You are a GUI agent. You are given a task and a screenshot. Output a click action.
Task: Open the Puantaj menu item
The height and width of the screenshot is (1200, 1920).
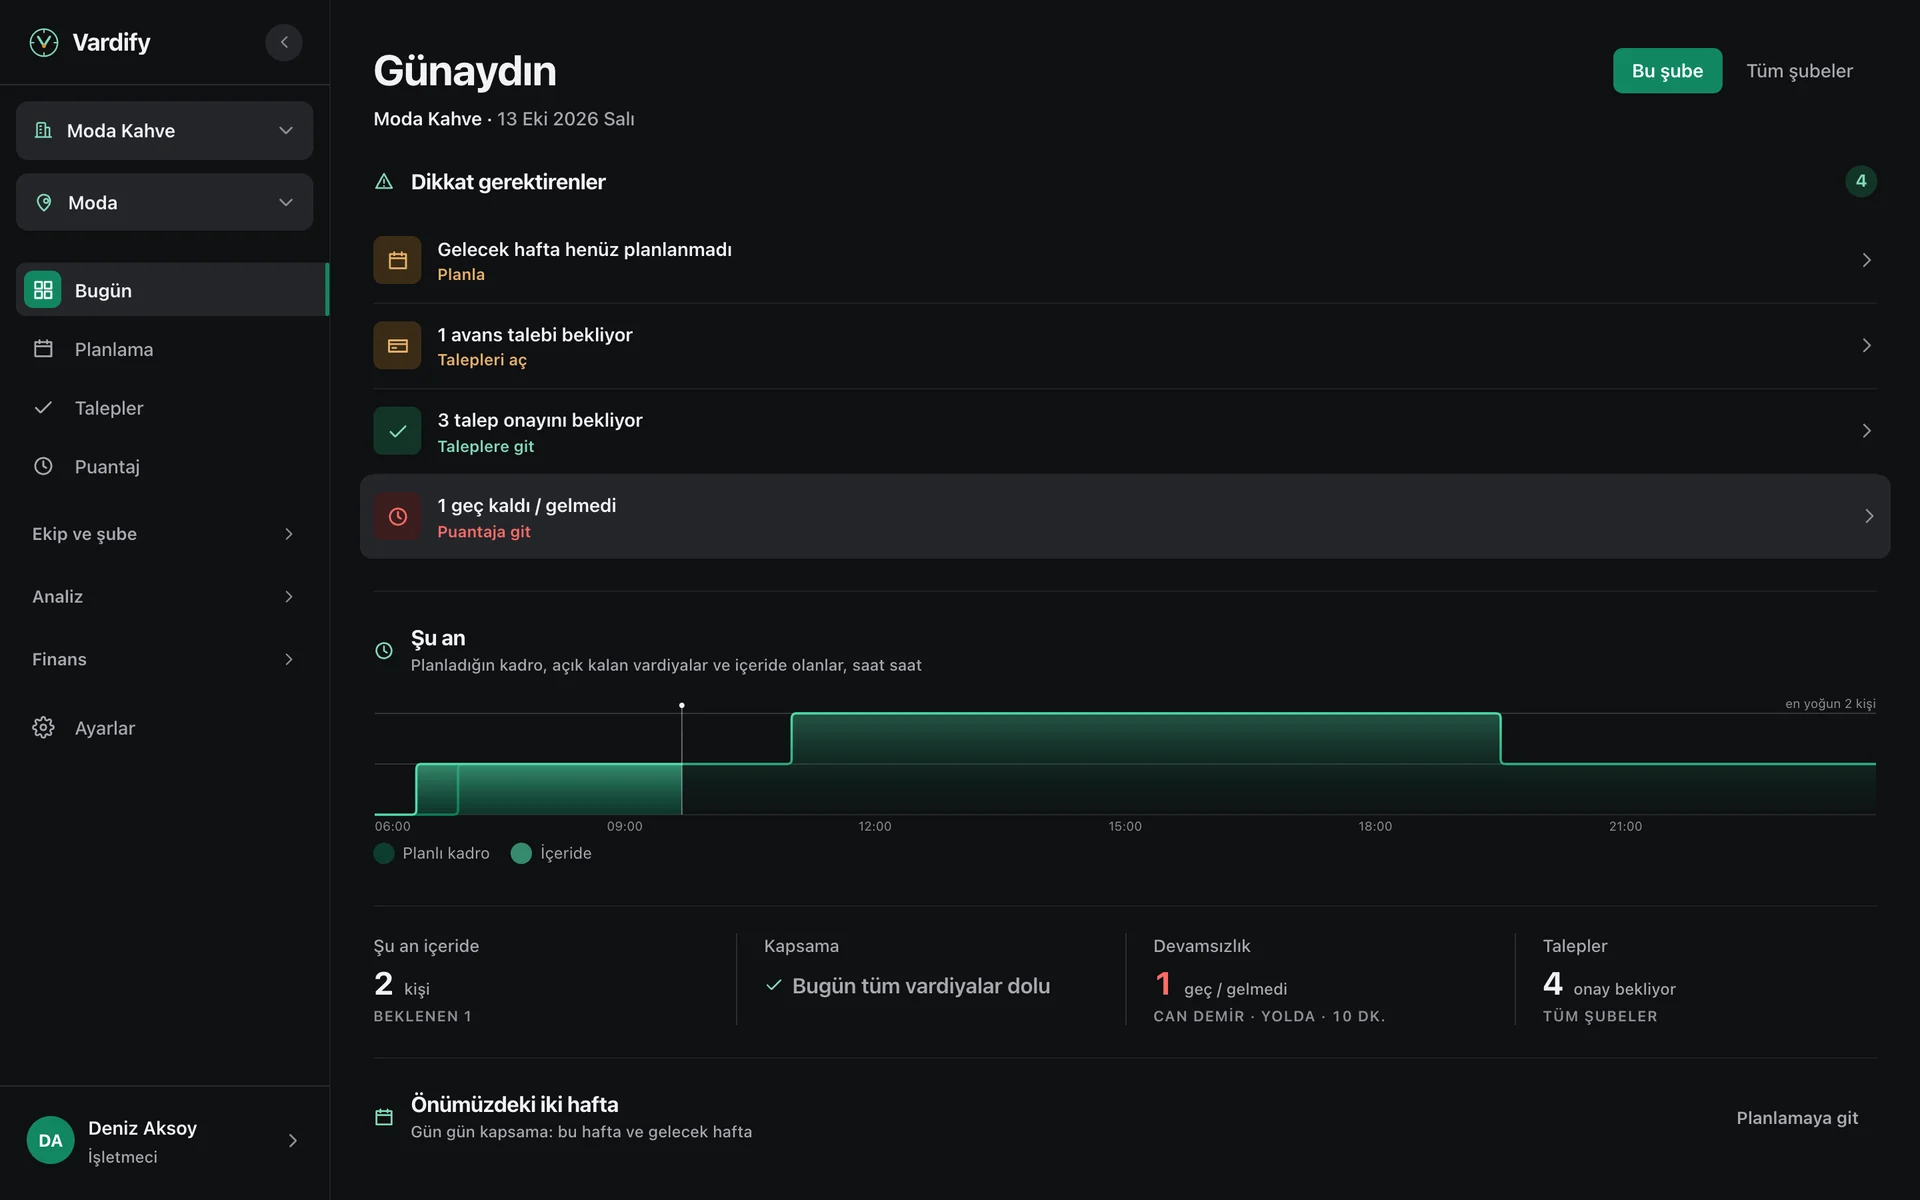[x=164, y=466]
